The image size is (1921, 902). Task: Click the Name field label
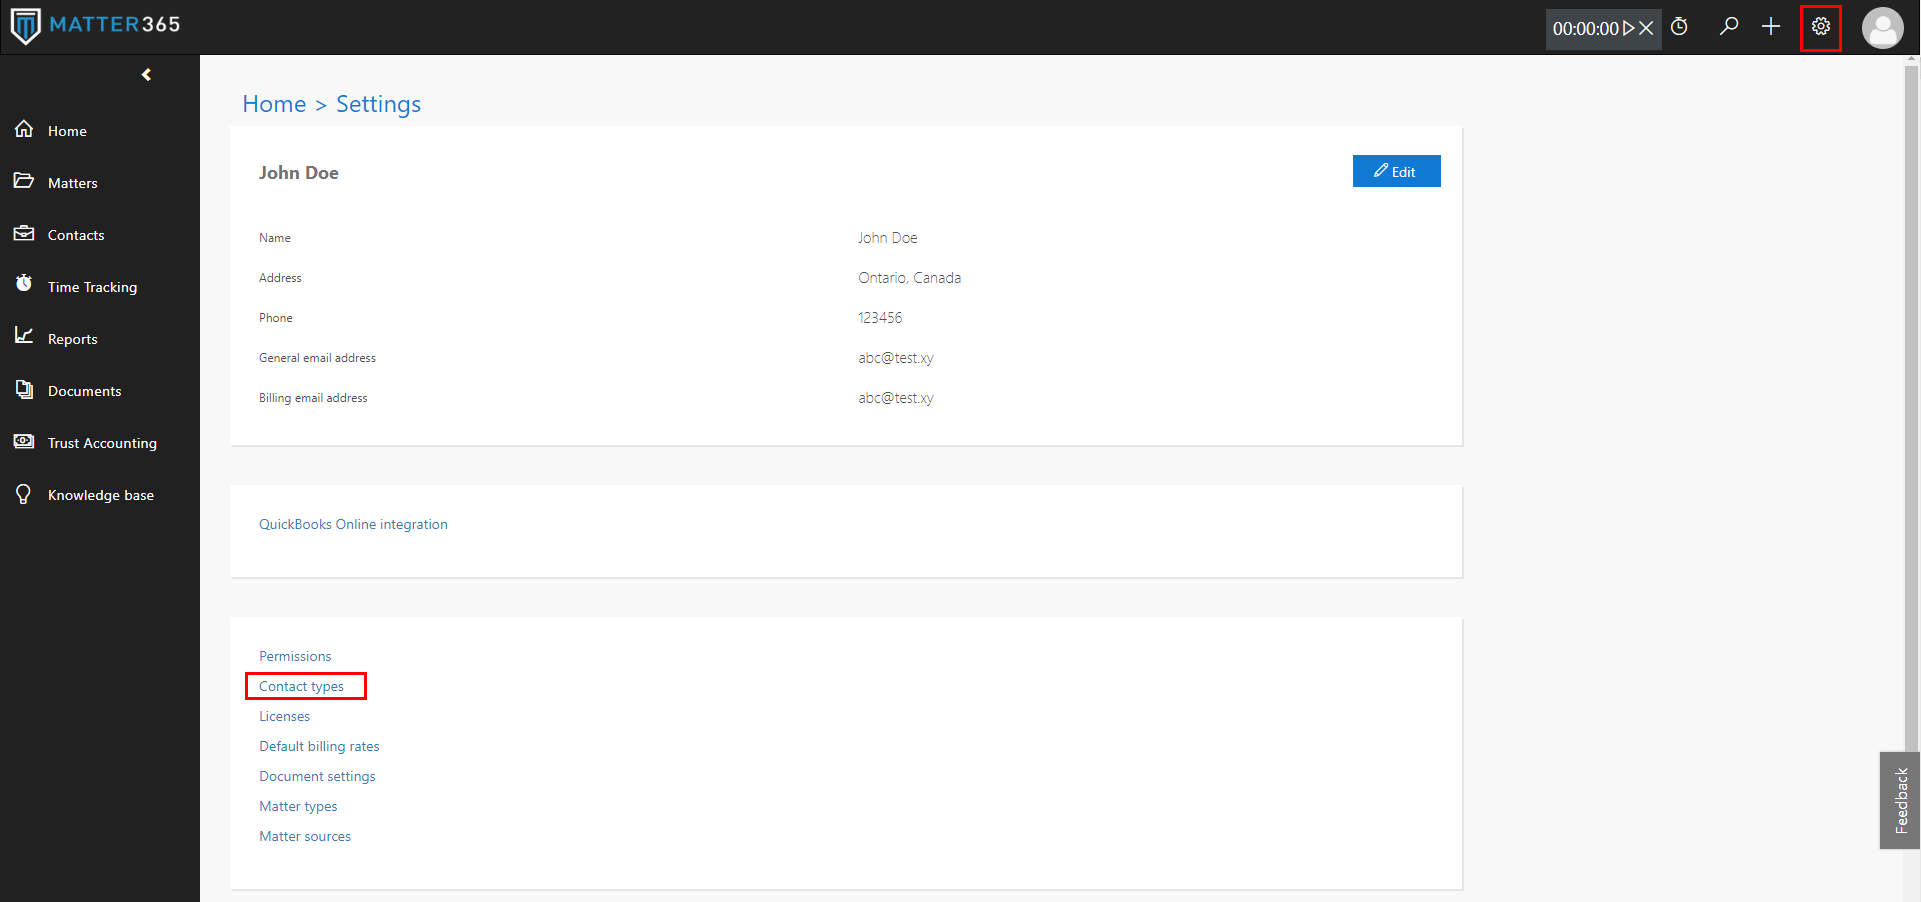[x=275, y=238]
